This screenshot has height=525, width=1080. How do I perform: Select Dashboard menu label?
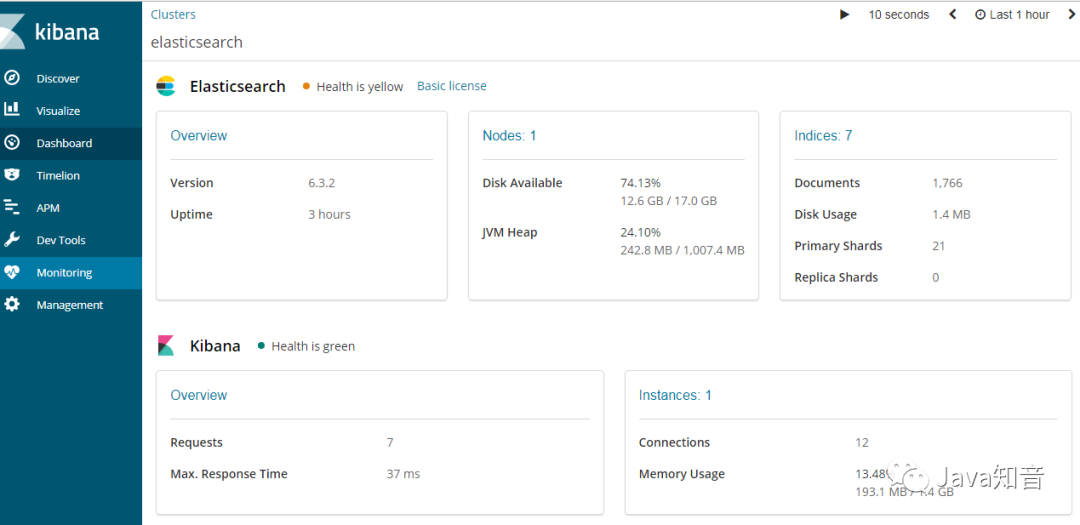click(64, 143)
